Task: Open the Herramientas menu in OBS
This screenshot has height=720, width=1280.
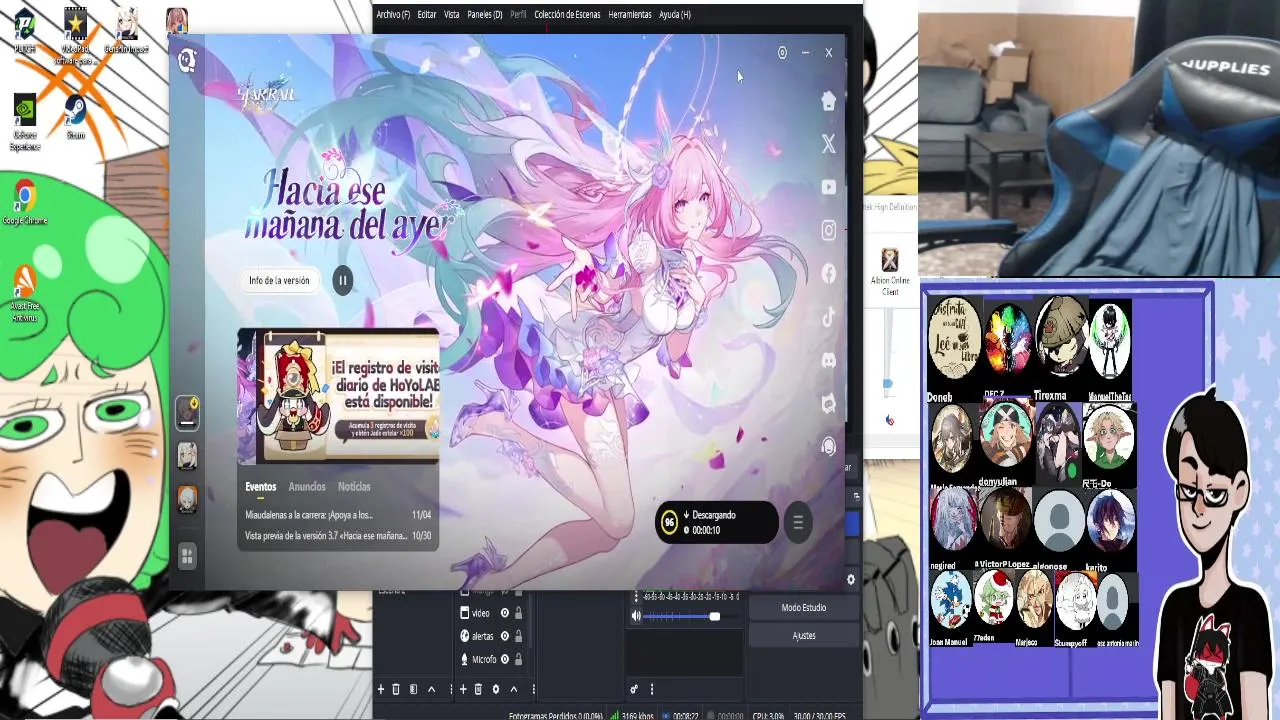Action: coord(630,14)
